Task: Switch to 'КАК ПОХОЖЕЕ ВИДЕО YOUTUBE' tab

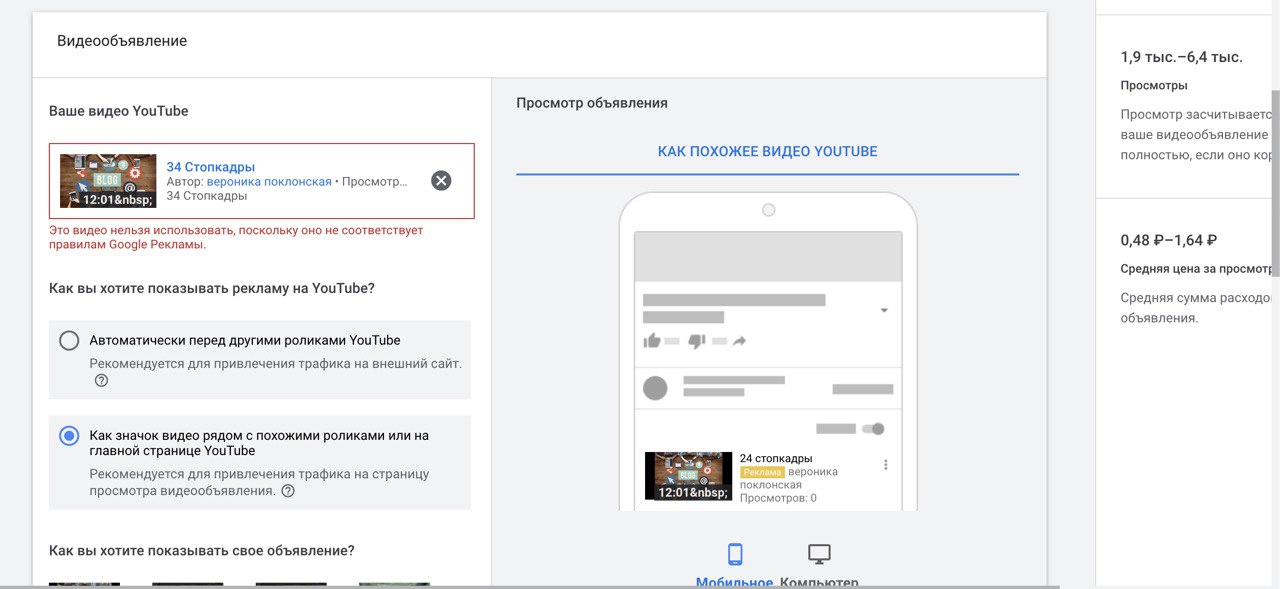Action: click(x=767, y=152)
